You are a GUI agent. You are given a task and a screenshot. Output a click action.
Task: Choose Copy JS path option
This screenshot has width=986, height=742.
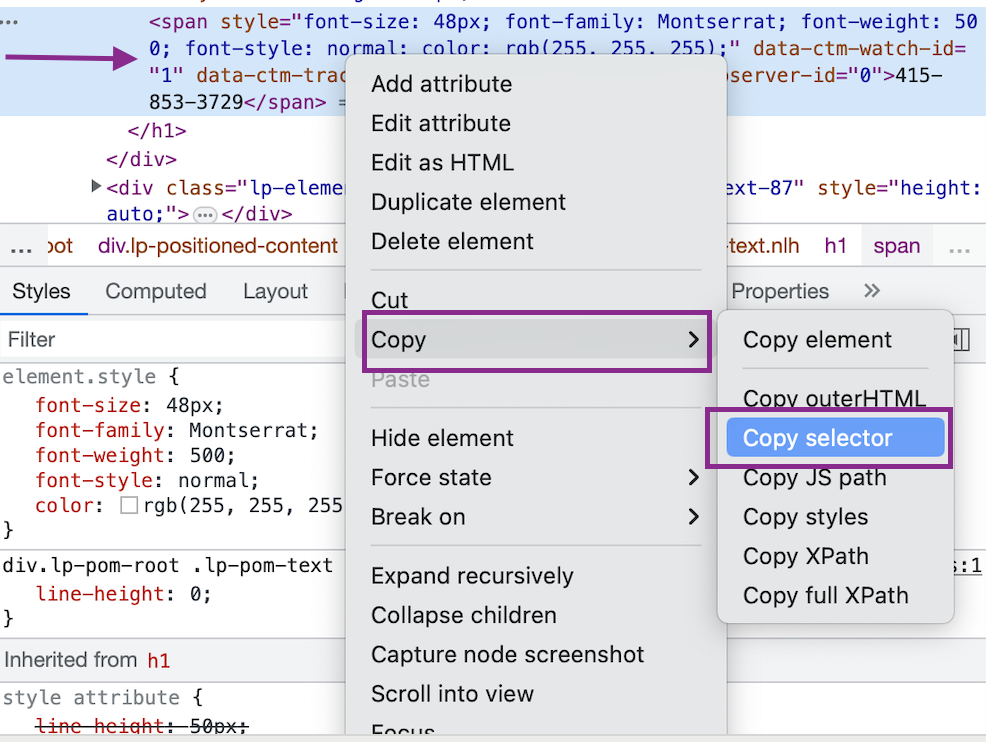point(814,477)
